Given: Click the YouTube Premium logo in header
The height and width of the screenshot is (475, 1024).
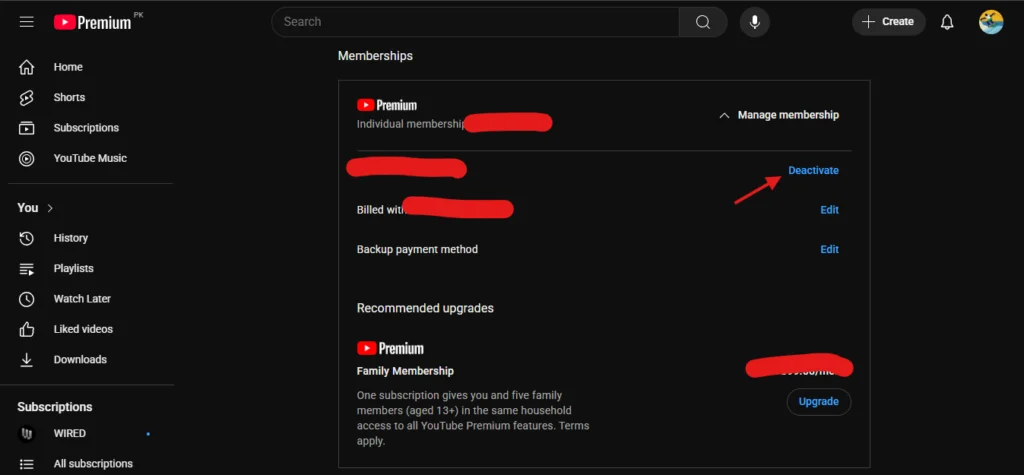Looking at the screenshot, I should [92, 22].
